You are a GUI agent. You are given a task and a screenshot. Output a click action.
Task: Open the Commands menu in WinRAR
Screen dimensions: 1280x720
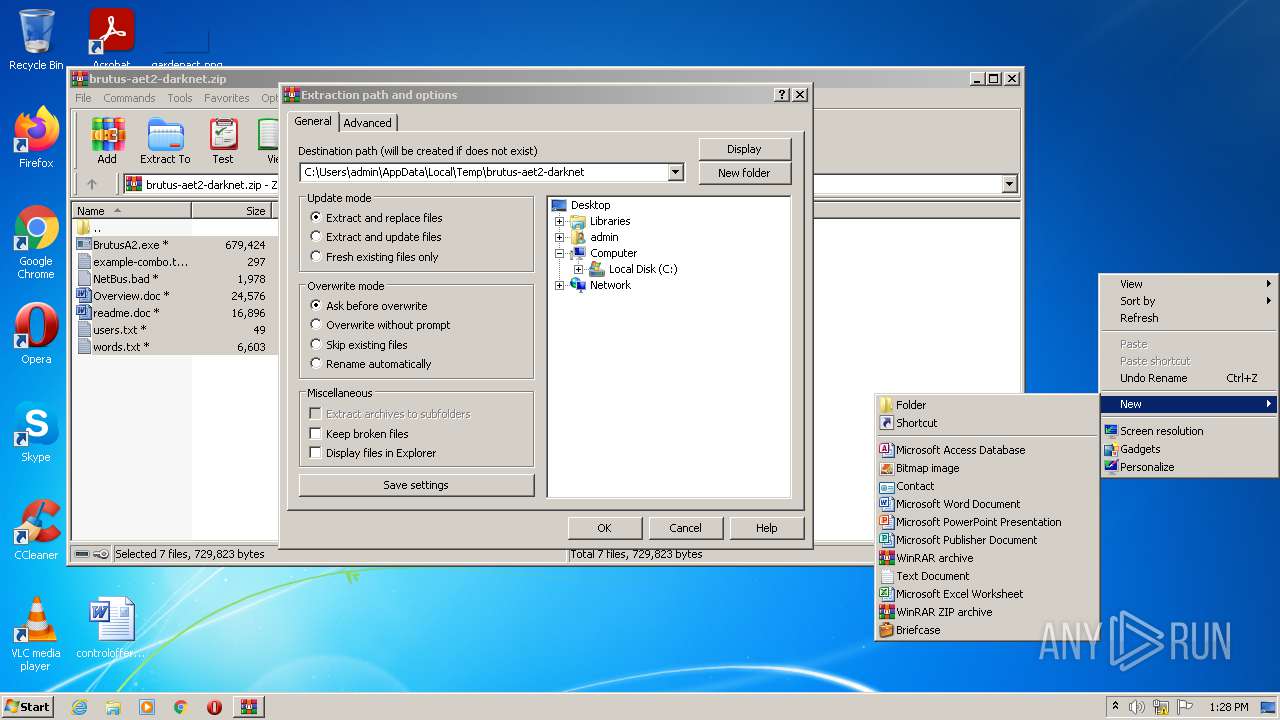click(x=129, y=98)
